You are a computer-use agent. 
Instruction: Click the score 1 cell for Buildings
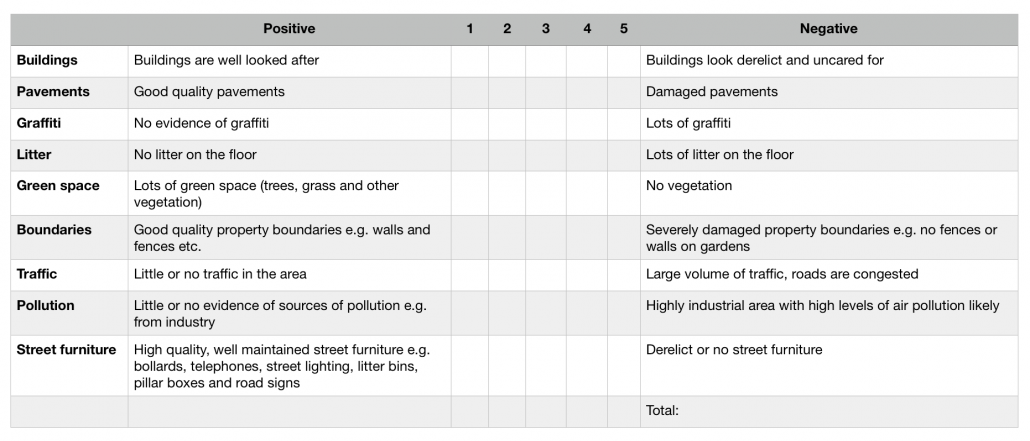pos(469,61)
